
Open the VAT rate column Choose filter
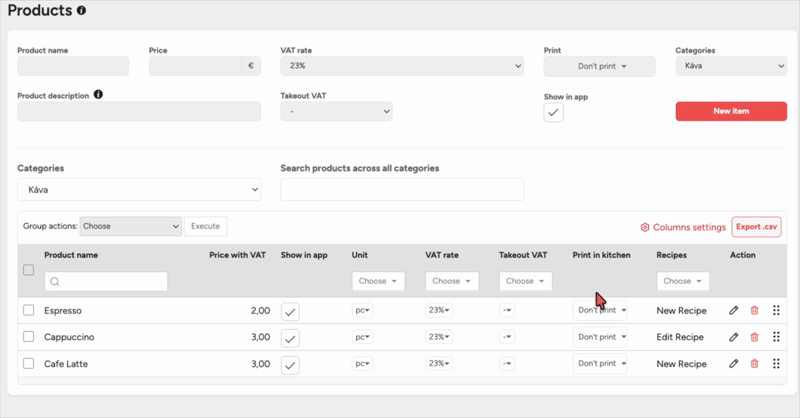[452, 281]
